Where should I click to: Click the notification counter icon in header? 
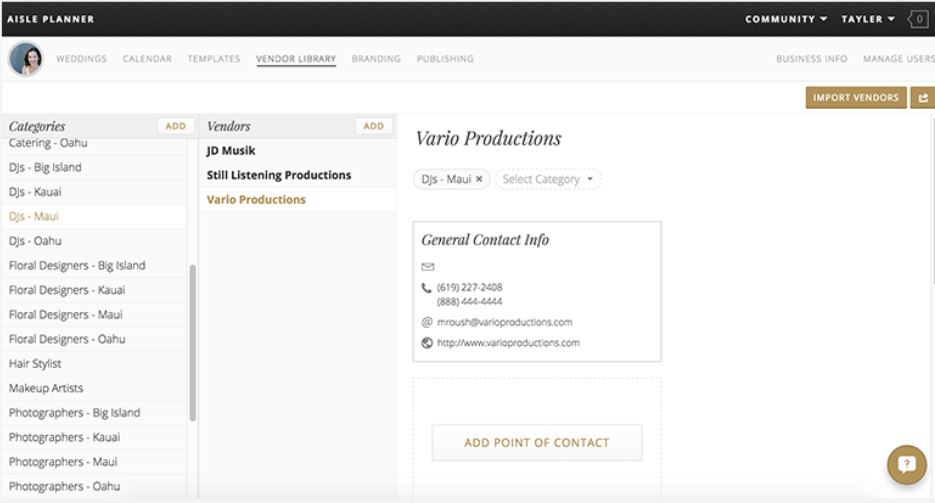click(918, 19)
